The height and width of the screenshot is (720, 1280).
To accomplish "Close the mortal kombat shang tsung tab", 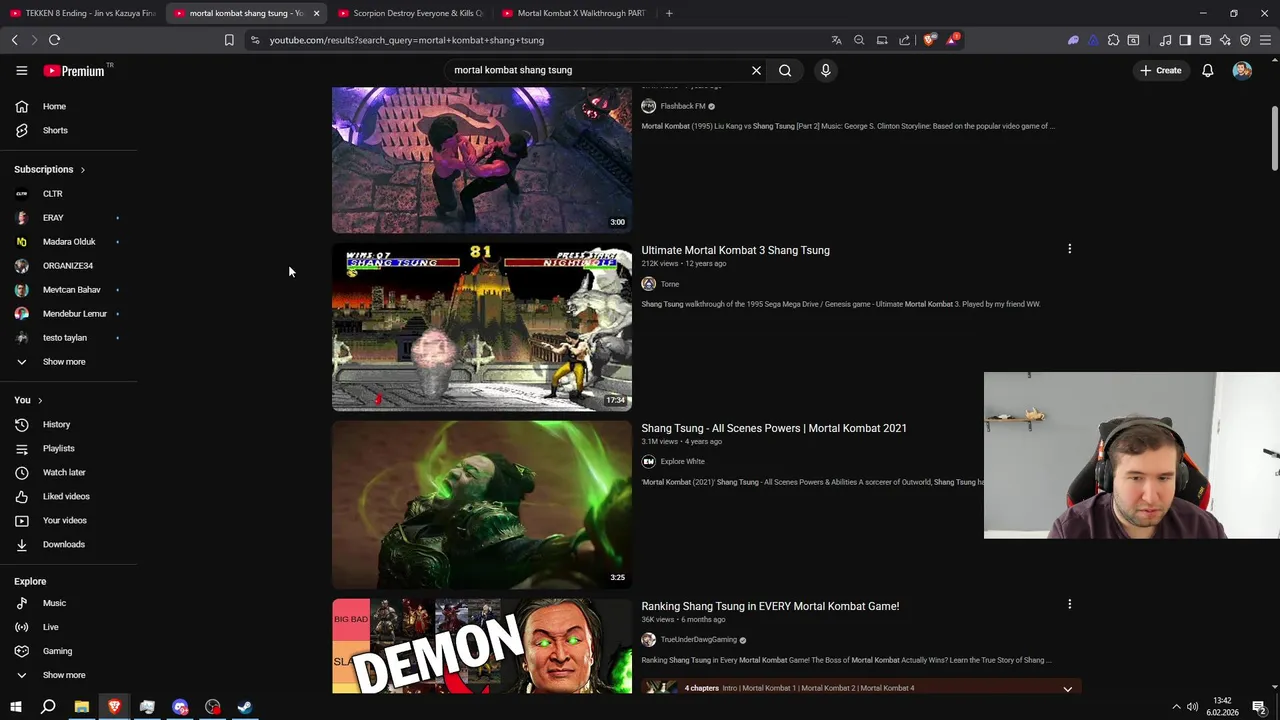I will [316, 13].
